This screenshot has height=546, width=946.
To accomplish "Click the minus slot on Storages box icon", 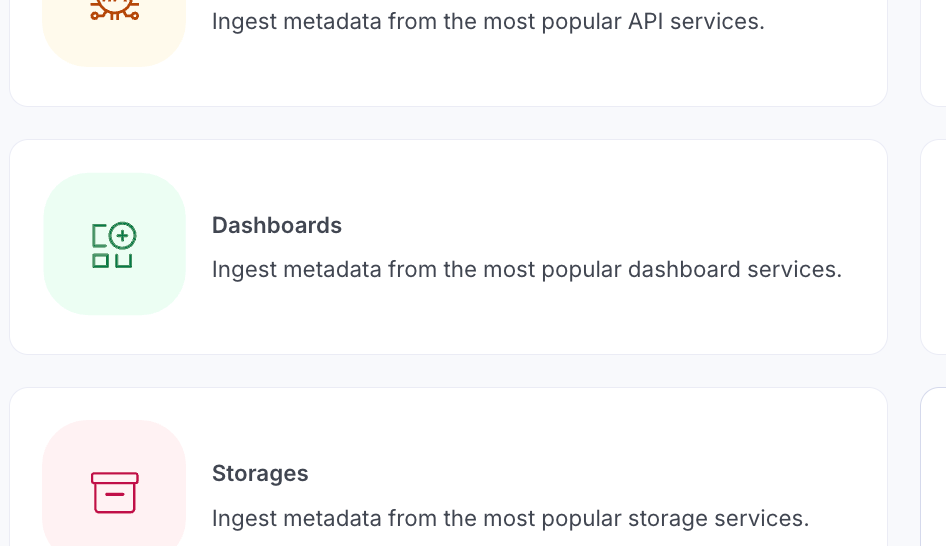I will tap(114, 496).
